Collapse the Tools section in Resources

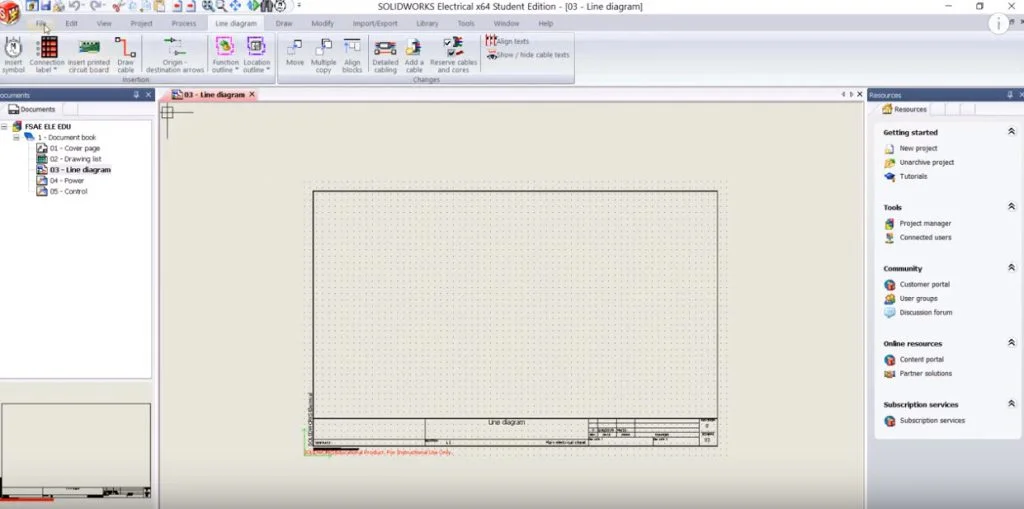(x=1012, y=206)
